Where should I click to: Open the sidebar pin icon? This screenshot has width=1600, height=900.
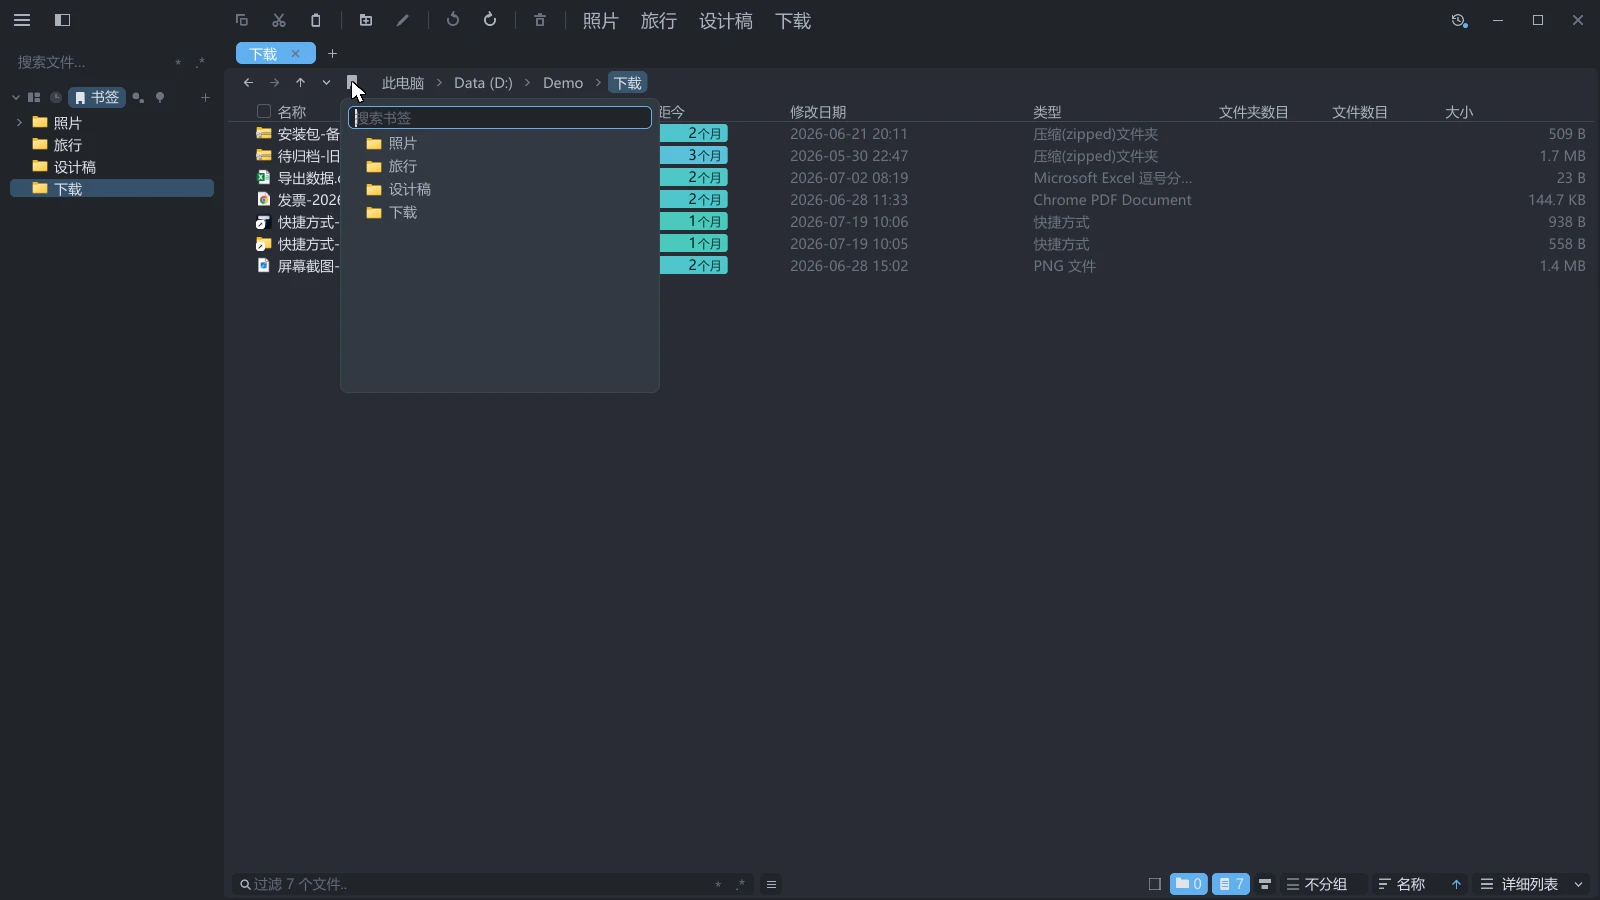(160, 97)
